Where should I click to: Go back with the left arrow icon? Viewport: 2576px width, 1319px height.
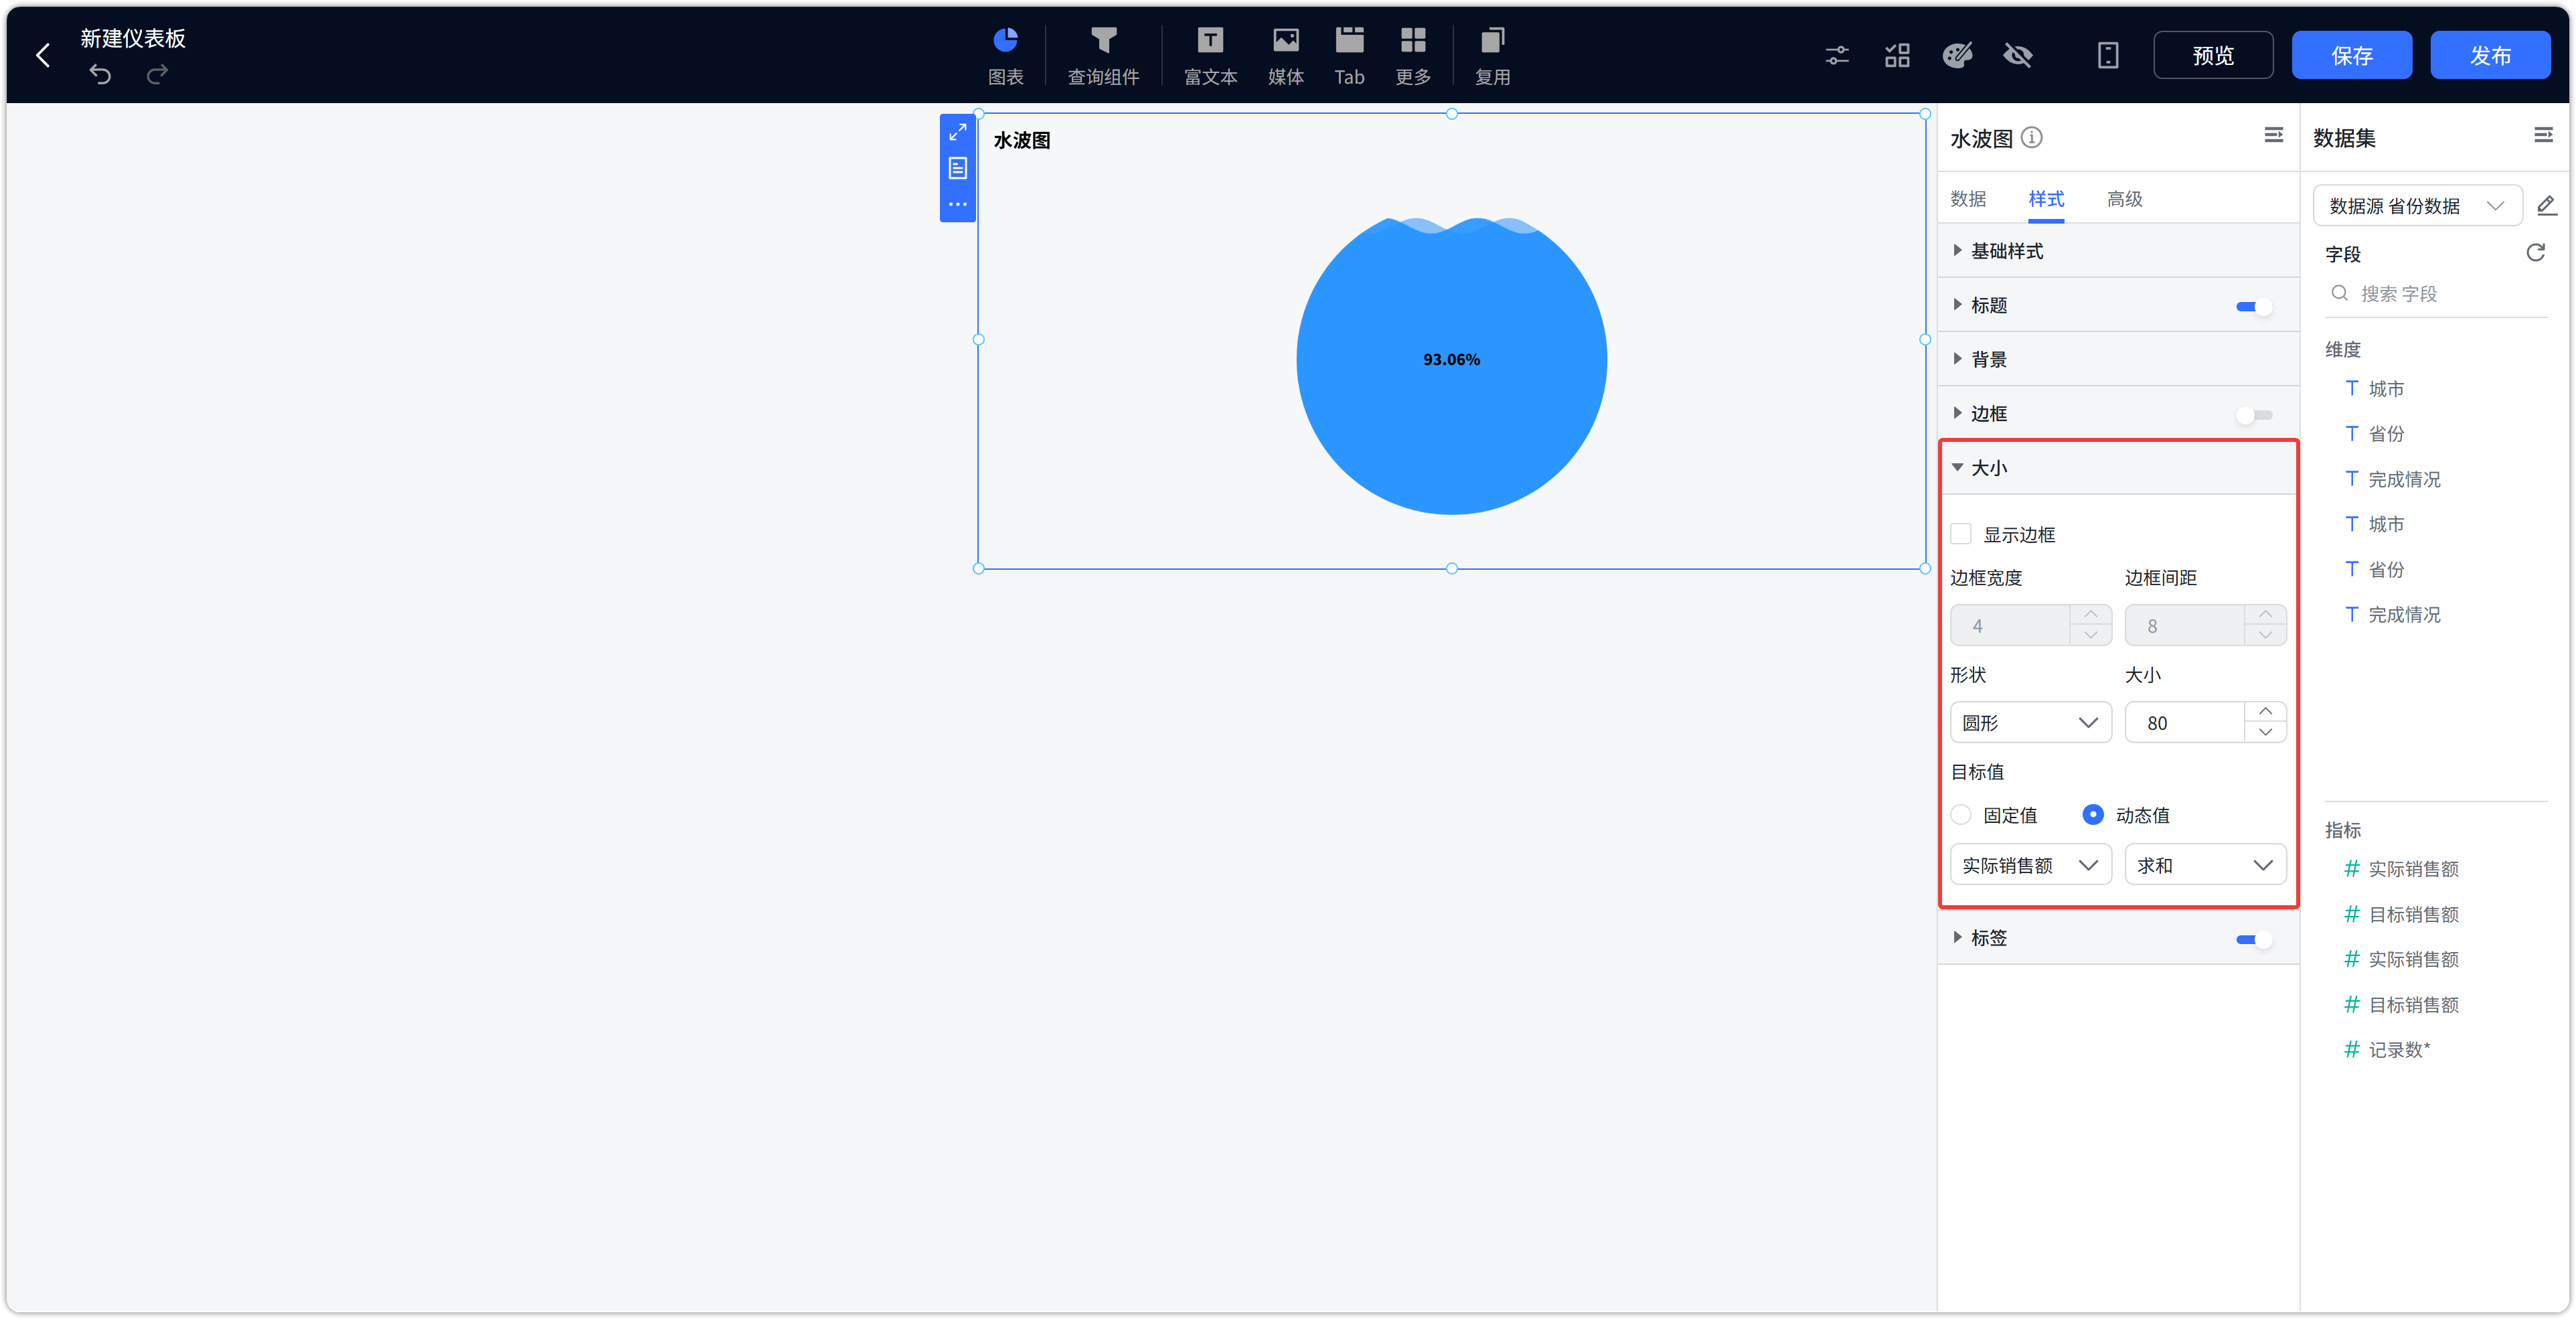pos(43,55)
